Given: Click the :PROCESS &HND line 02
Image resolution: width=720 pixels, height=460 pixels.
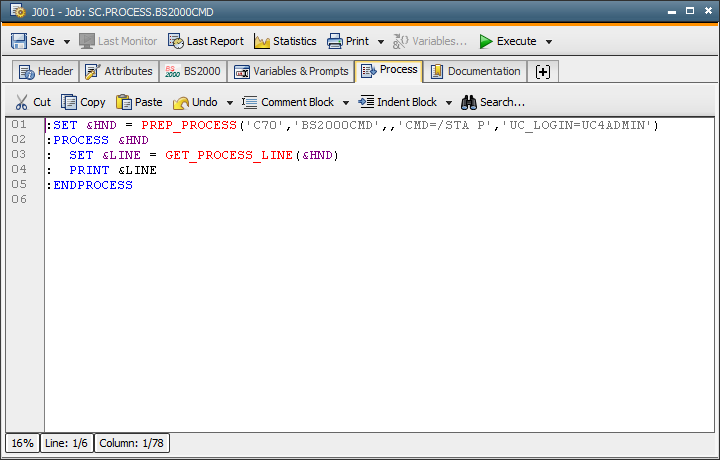Looking at the screenshot, I should coord(98,140).
